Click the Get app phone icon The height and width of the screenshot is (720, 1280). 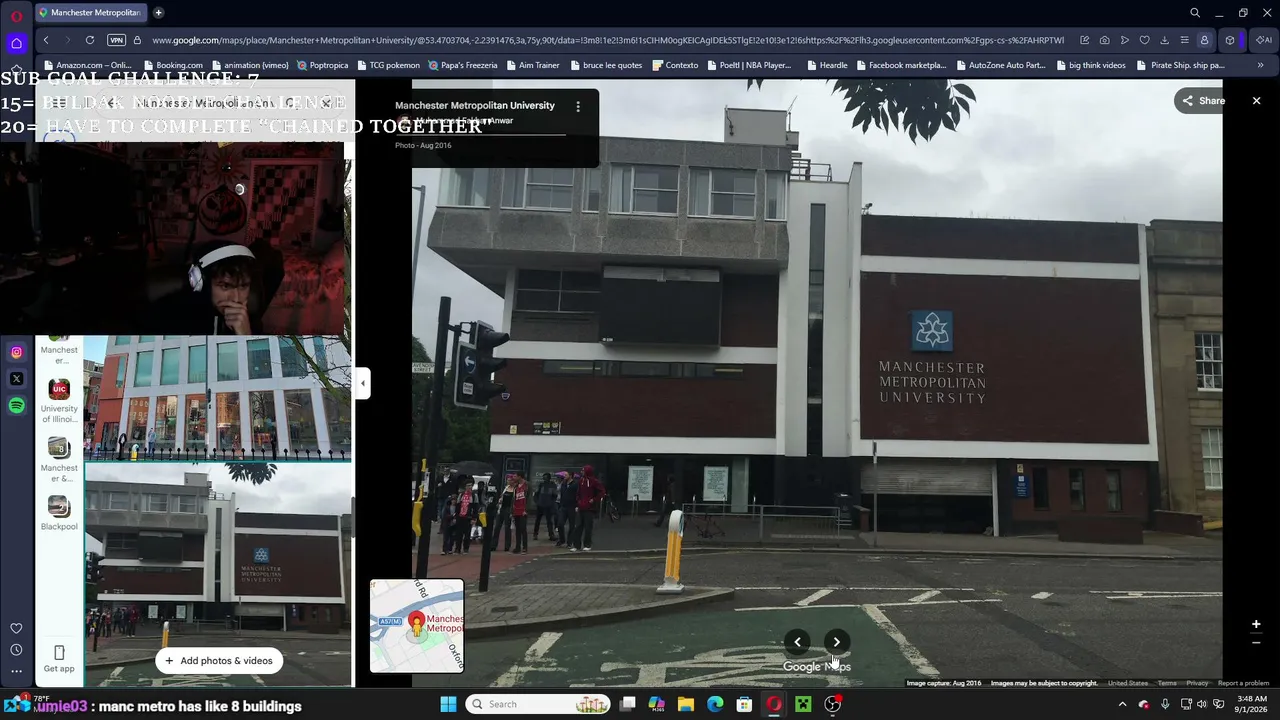click(59, 653)
